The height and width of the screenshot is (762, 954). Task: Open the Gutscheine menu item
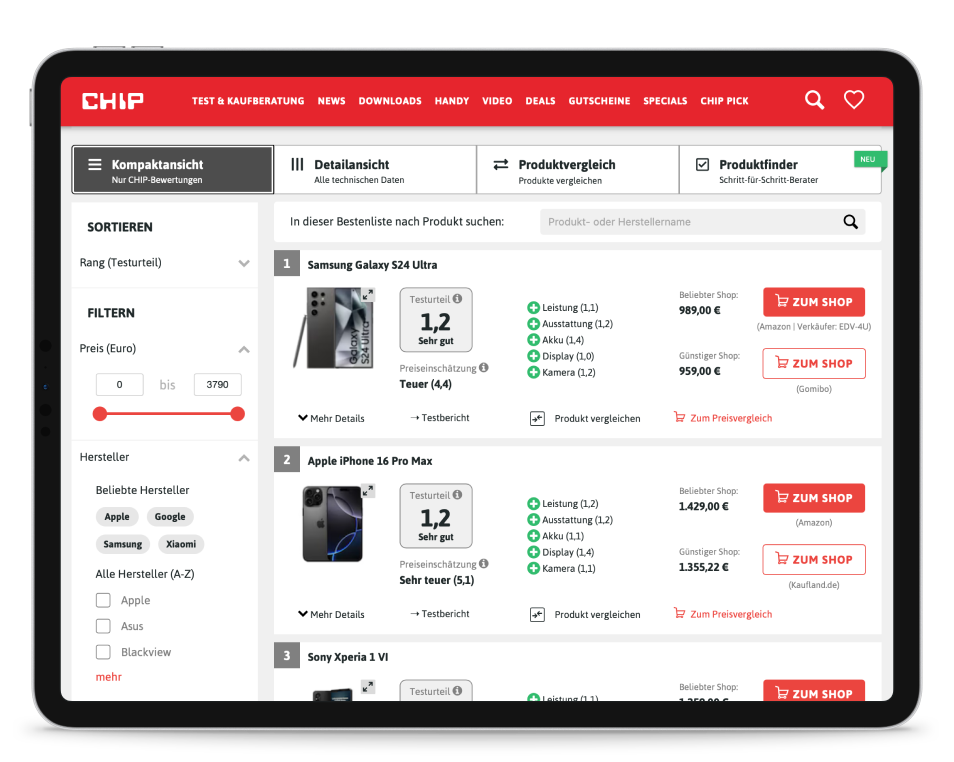599,101
